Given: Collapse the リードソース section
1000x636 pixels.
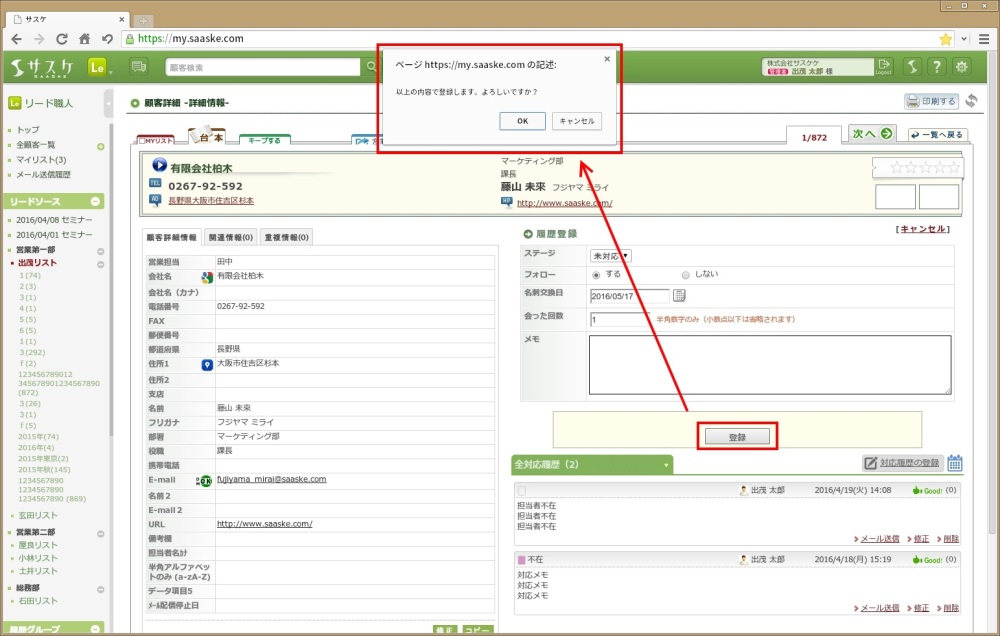Looking at the screenshot, I should click(95, 201).
